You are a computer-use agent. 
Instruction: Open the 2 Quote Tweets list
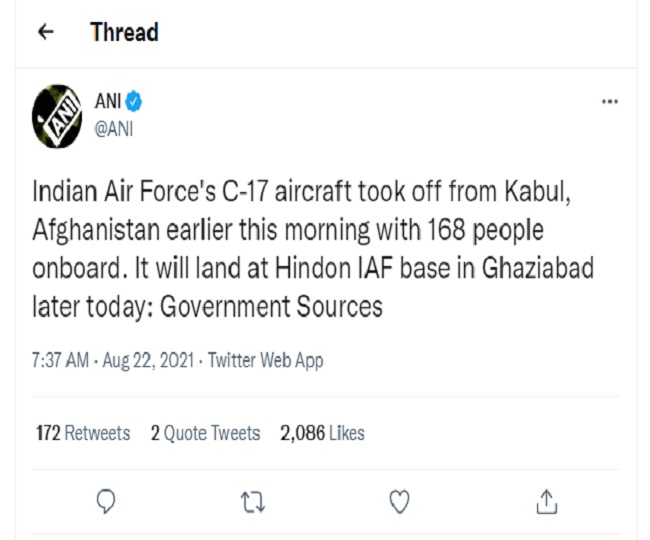tap(205, 433)
